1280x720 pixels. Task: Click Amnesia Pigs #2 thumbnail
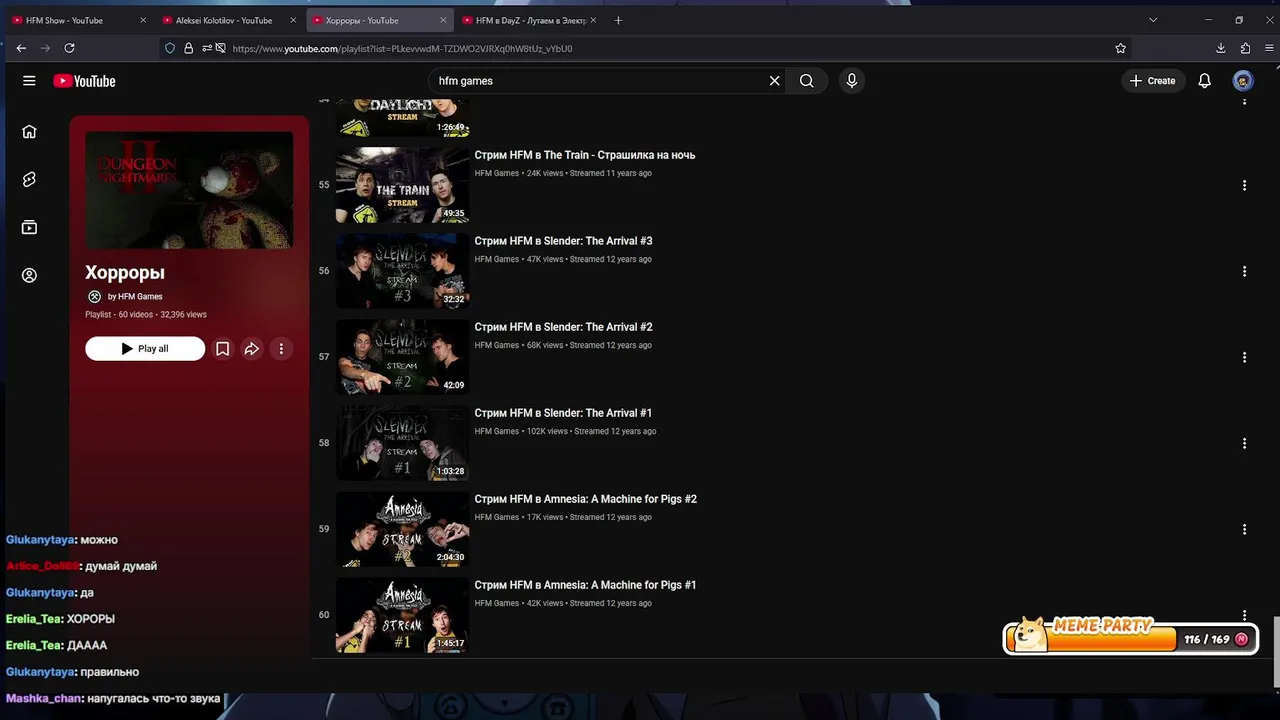(402, 529)
